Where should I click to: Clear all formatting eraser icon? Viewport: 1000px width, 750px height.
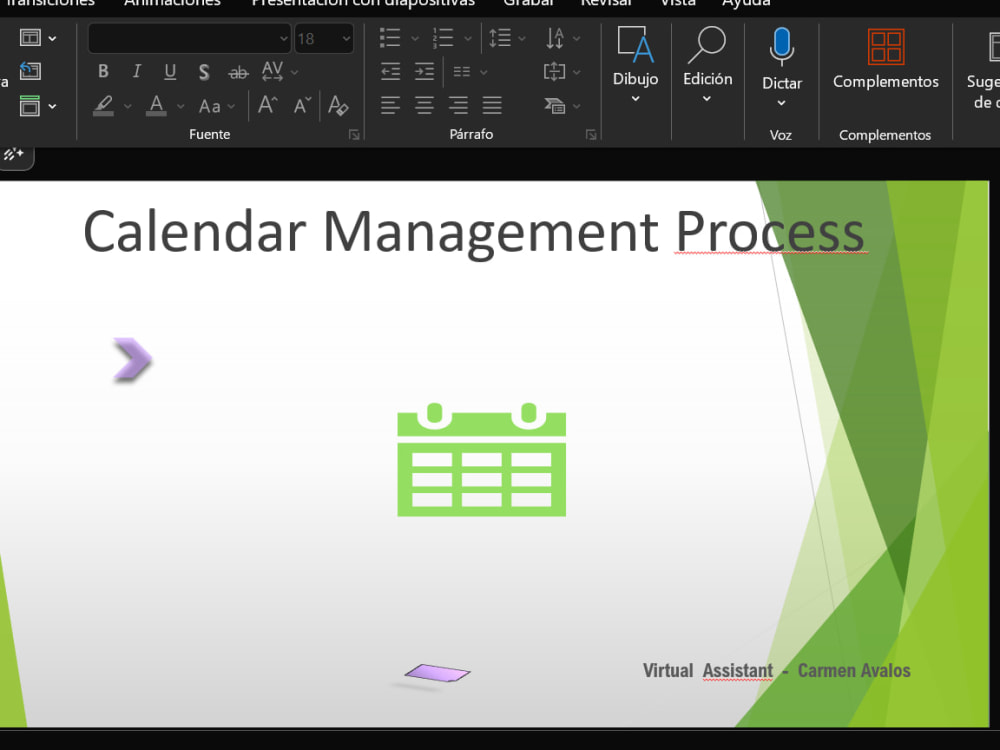337,105
